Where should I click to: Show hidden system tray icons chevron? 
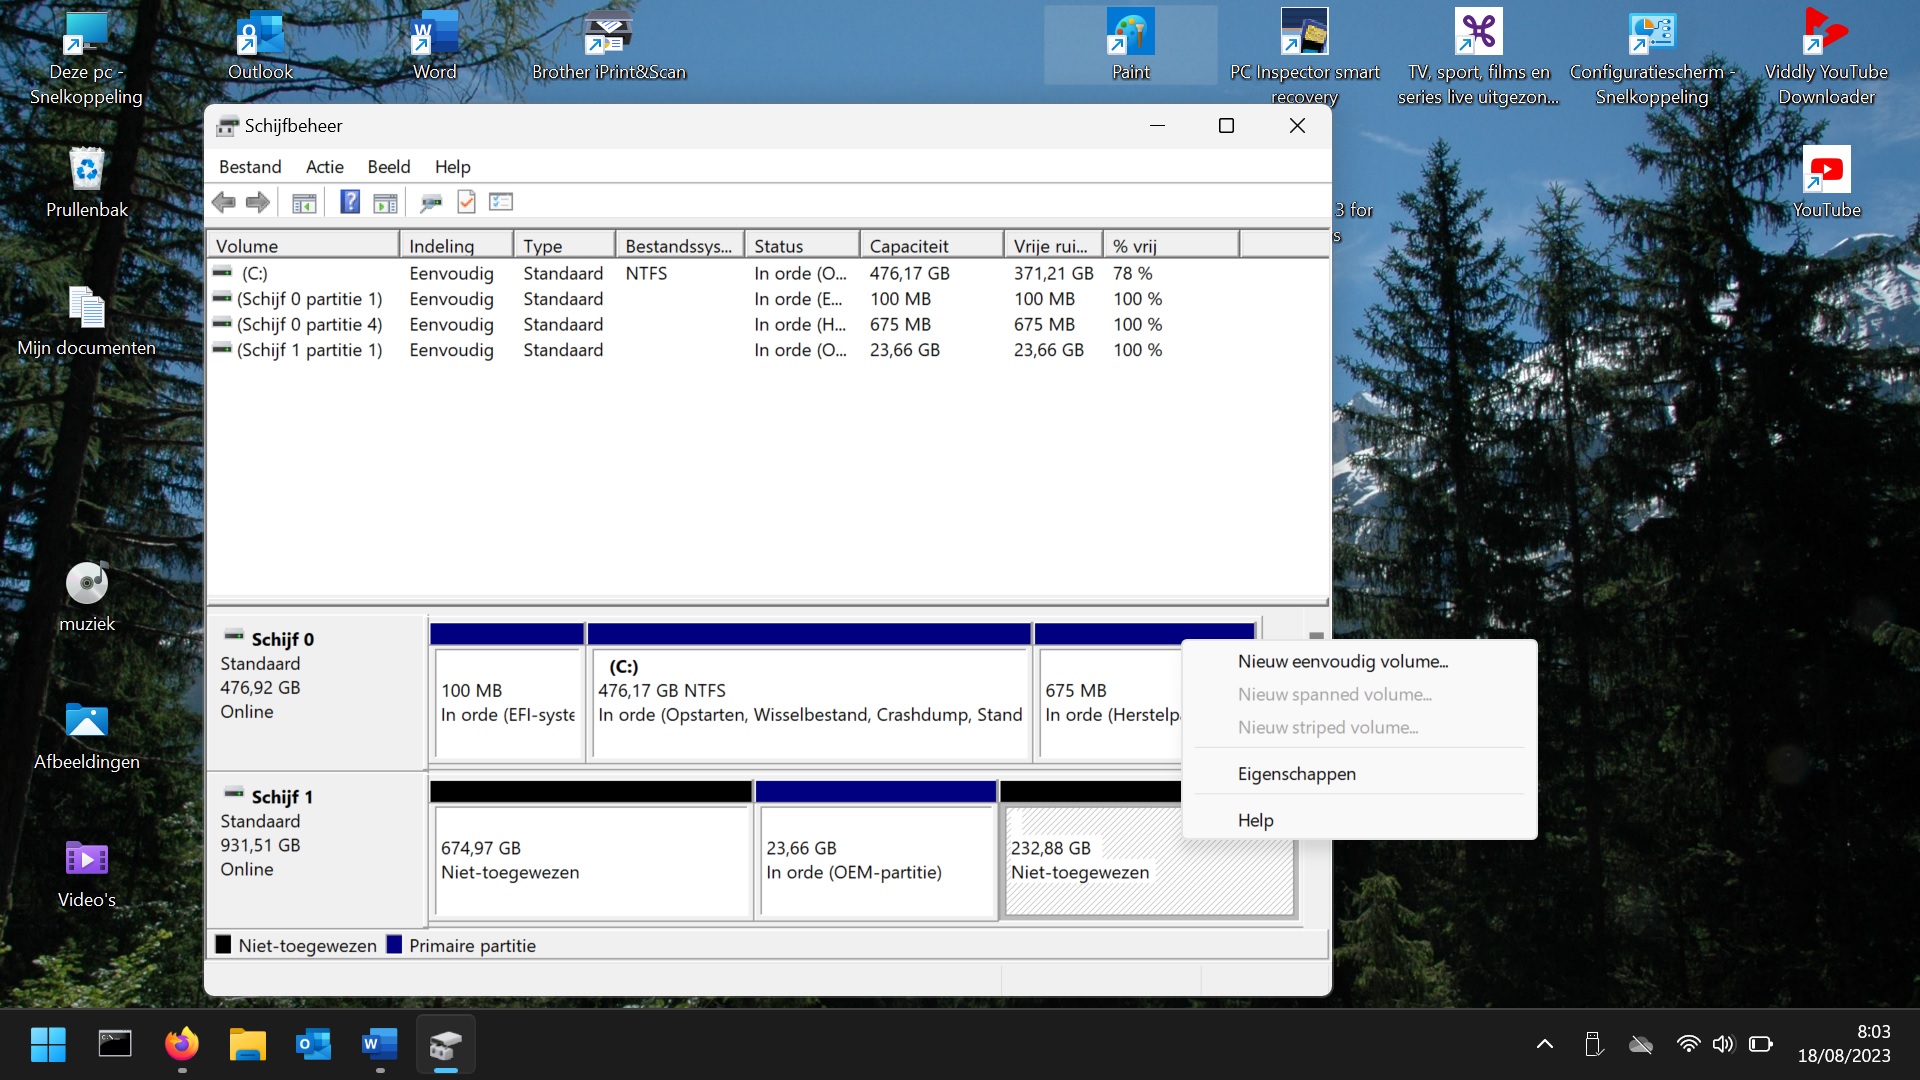pos(1544,1045)
